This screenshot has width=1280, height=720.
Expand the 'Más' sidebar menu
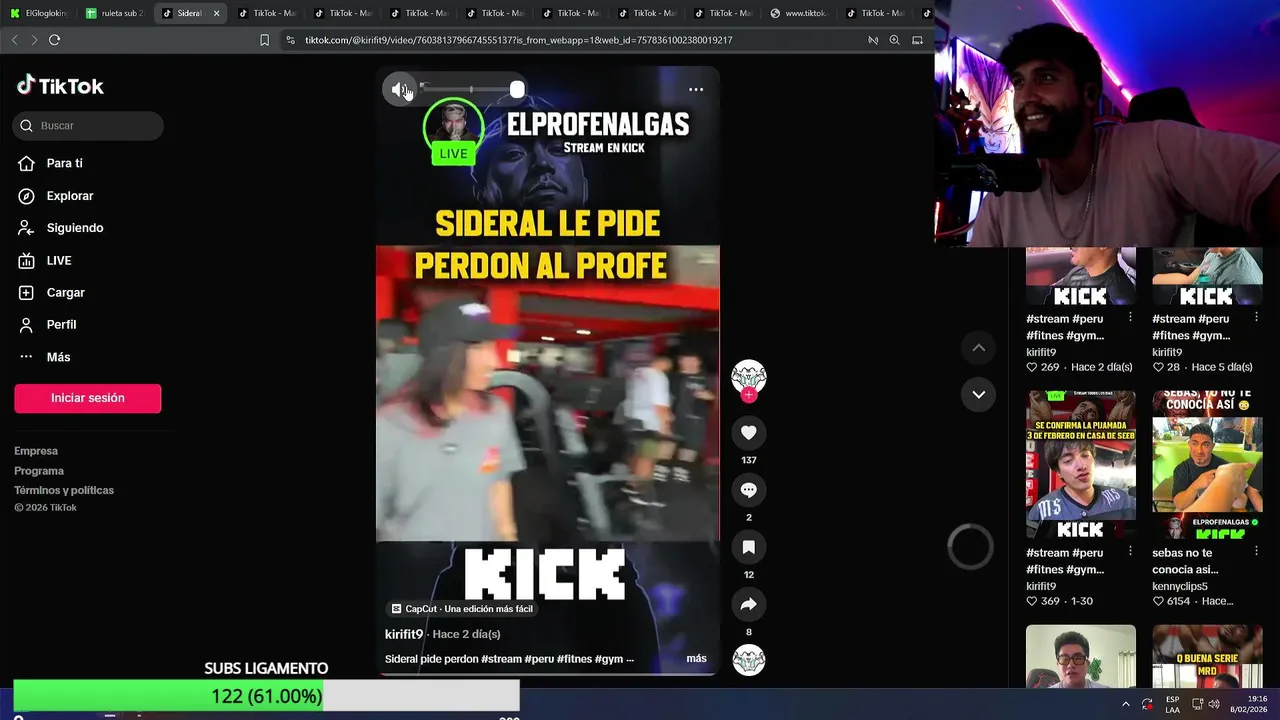[58, 357]
